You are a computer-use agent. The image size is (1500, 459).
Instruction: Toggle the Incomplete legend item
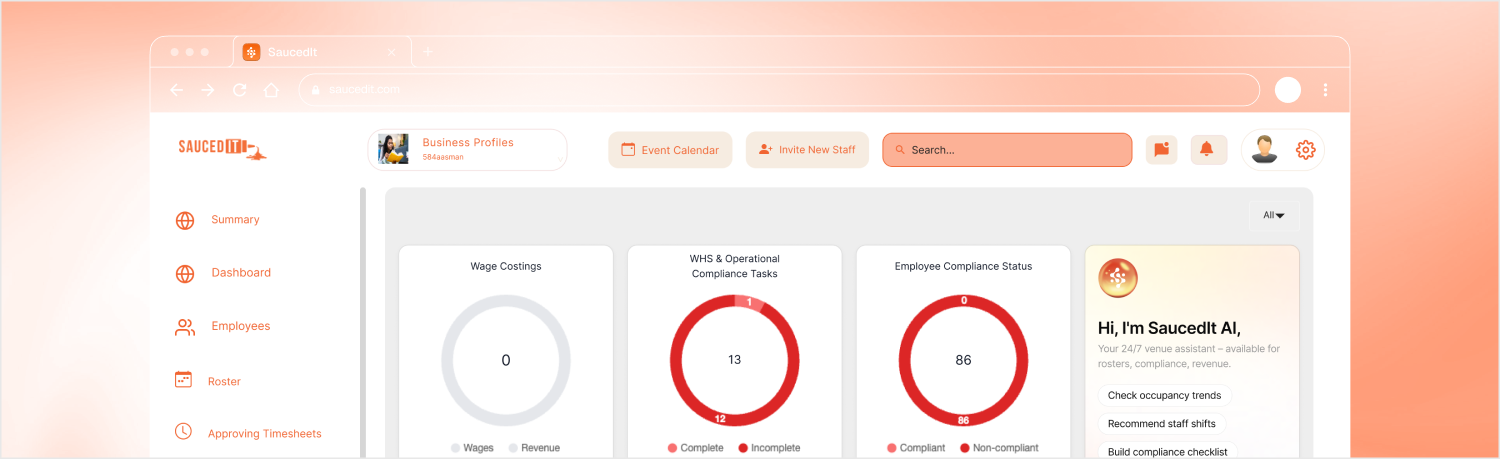[768, 448]
